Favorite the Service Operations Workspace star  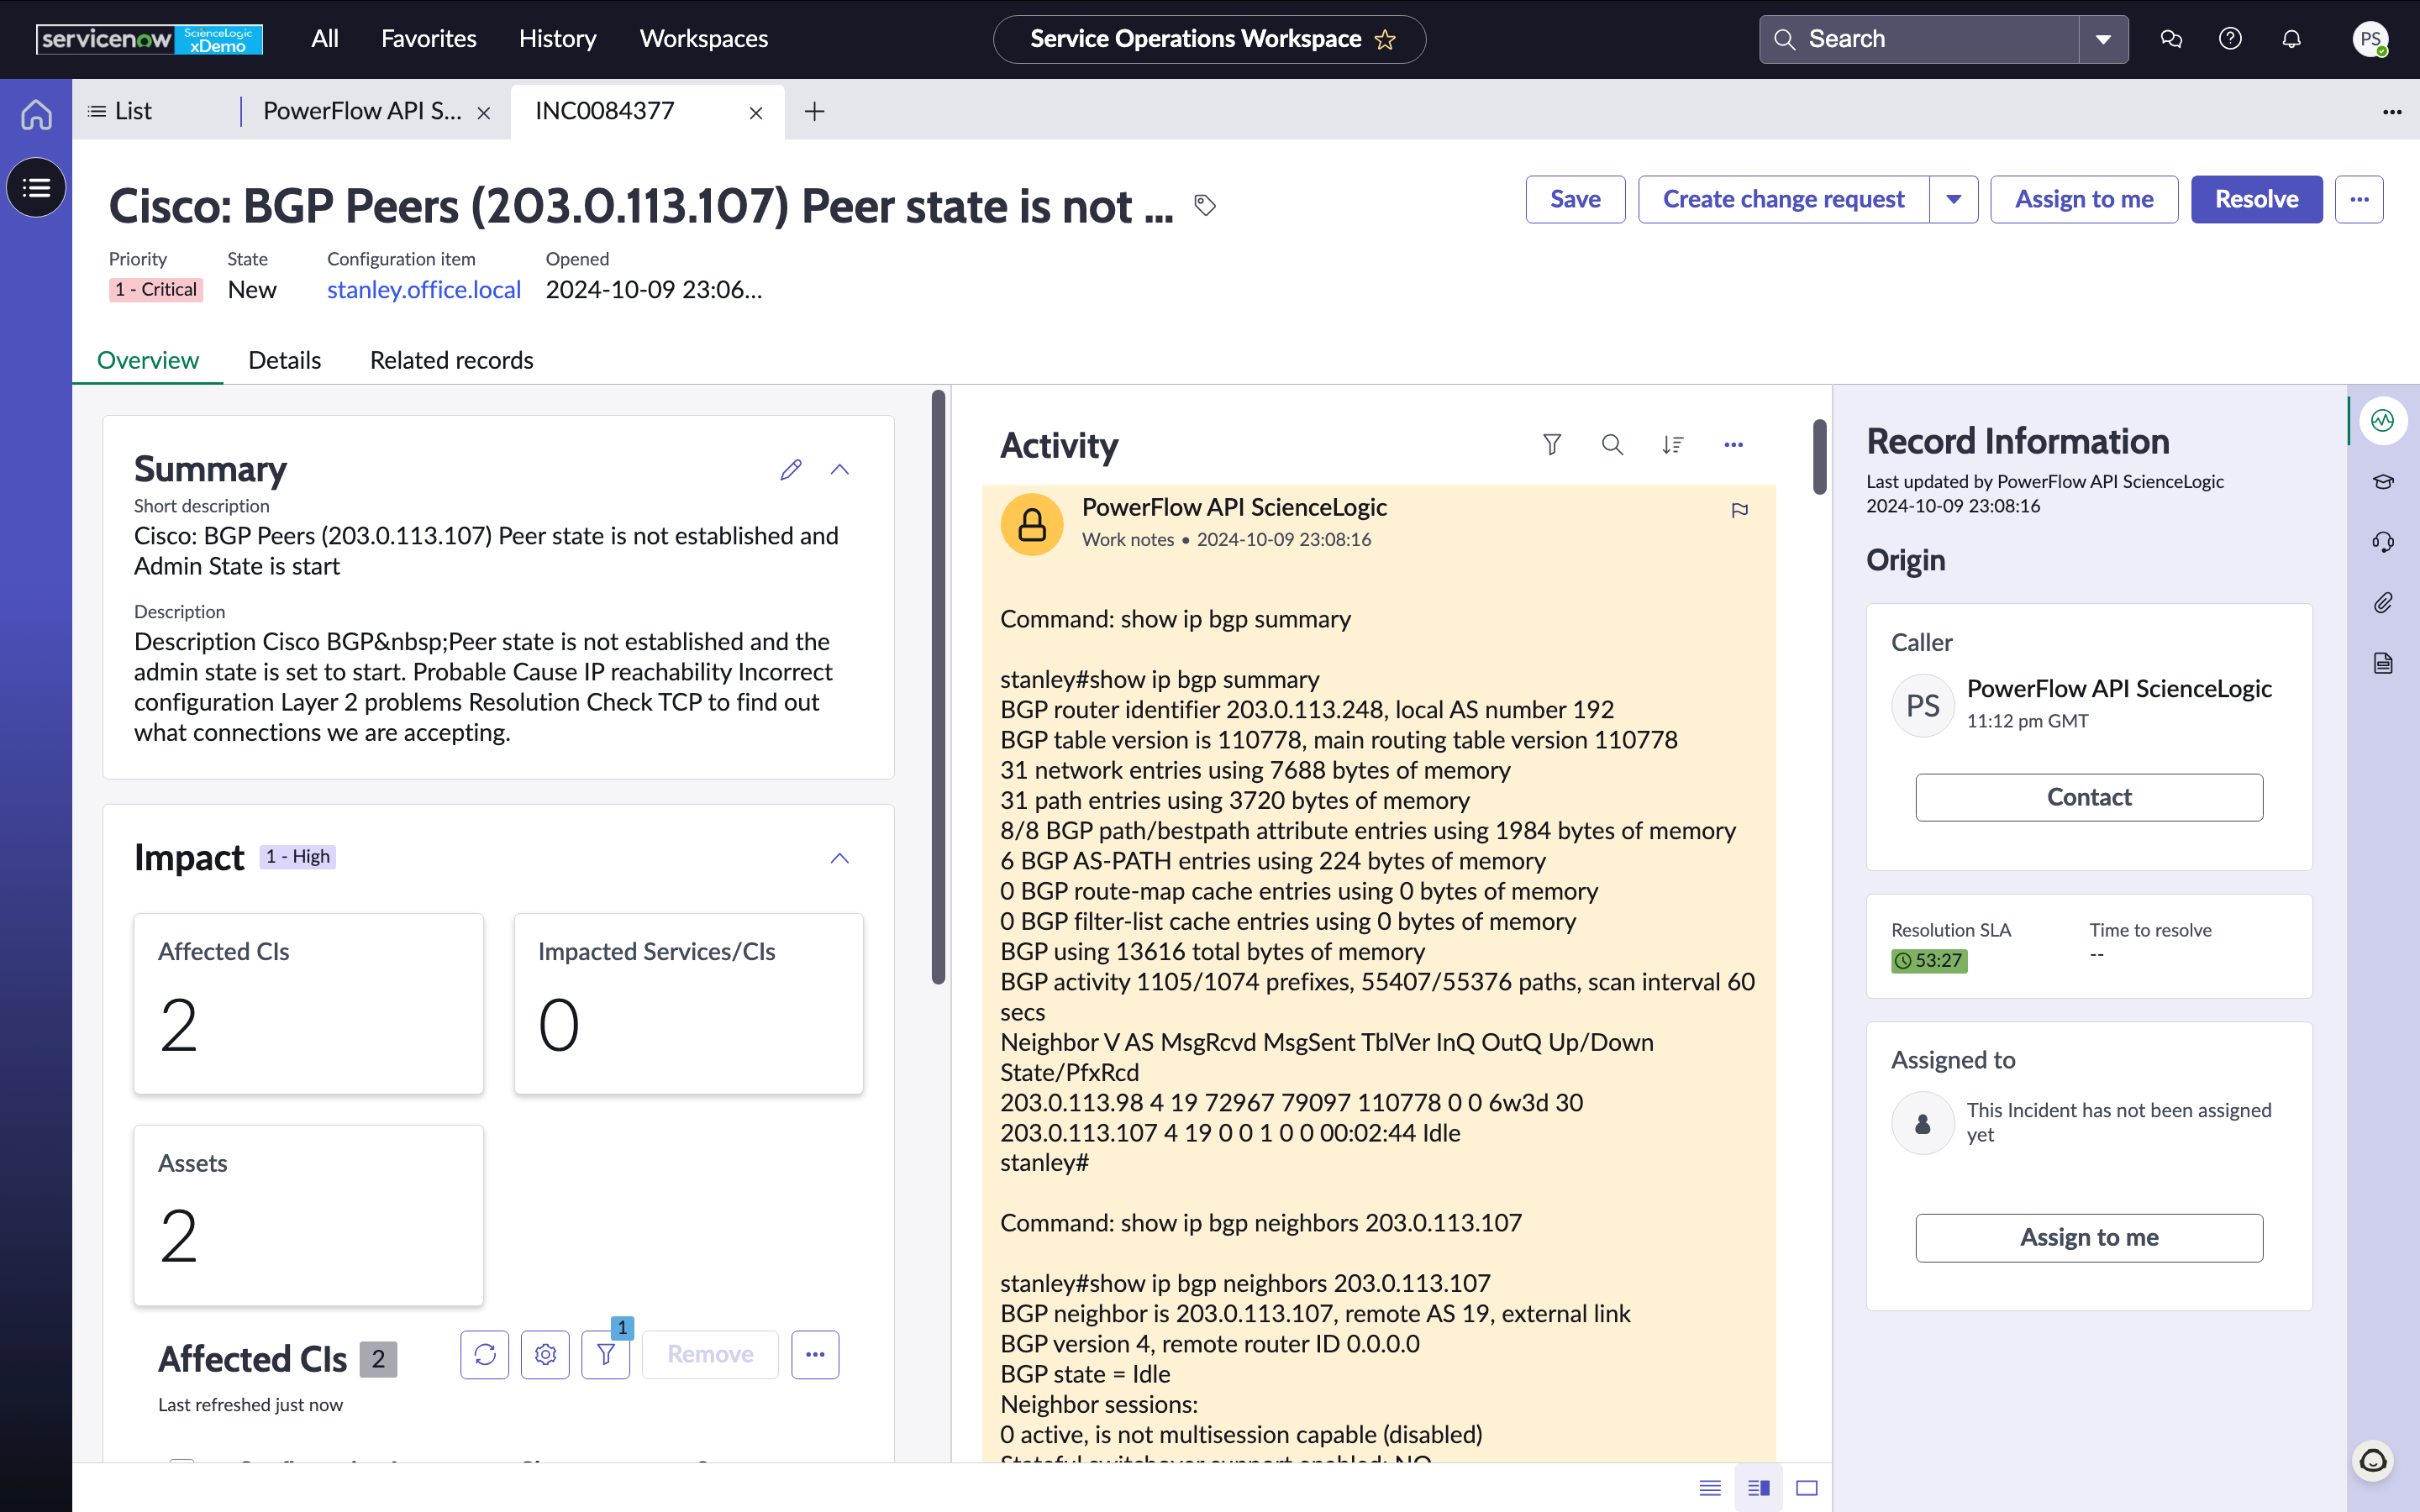1385,39
